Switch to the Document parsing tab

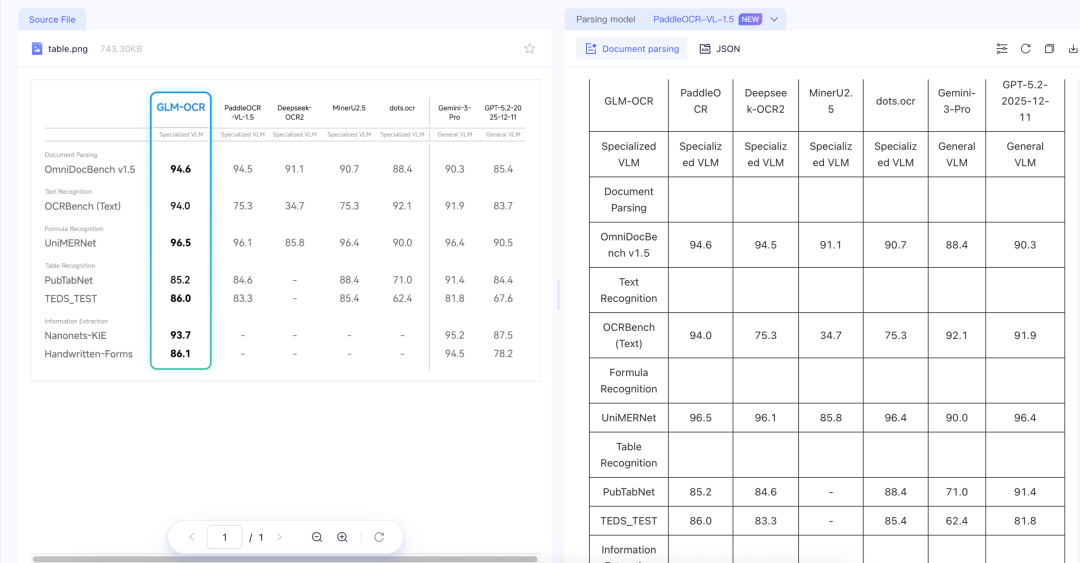click(632, 49)
